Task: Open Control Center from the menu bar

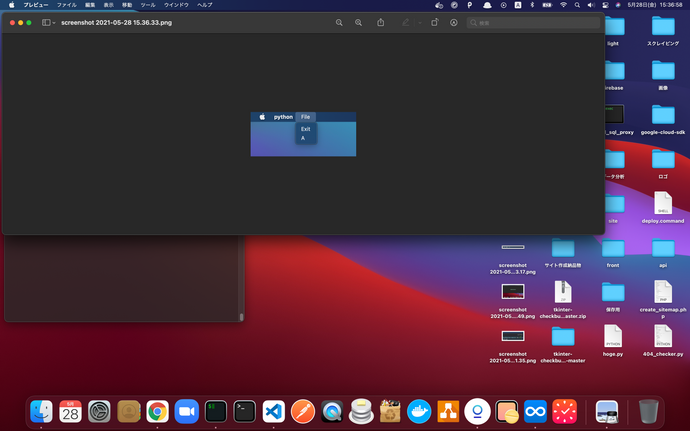Action: (605, 5)
